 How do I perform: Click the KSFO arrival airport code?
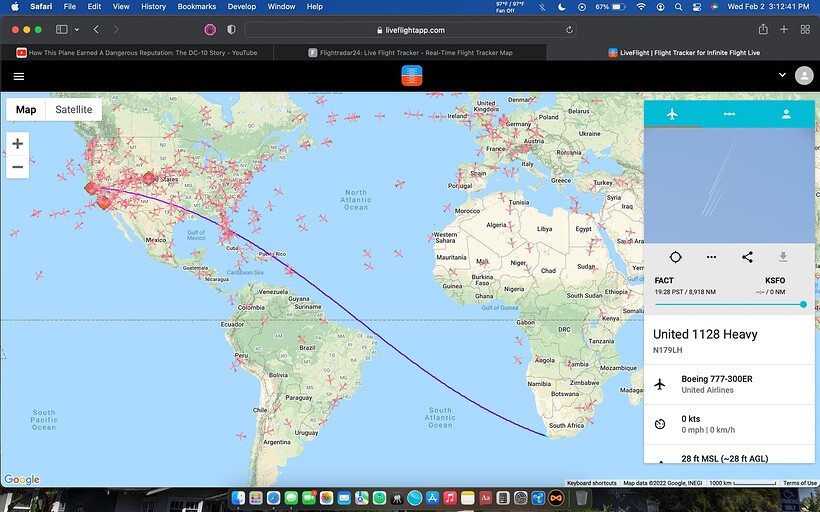[x=775, y=280]
